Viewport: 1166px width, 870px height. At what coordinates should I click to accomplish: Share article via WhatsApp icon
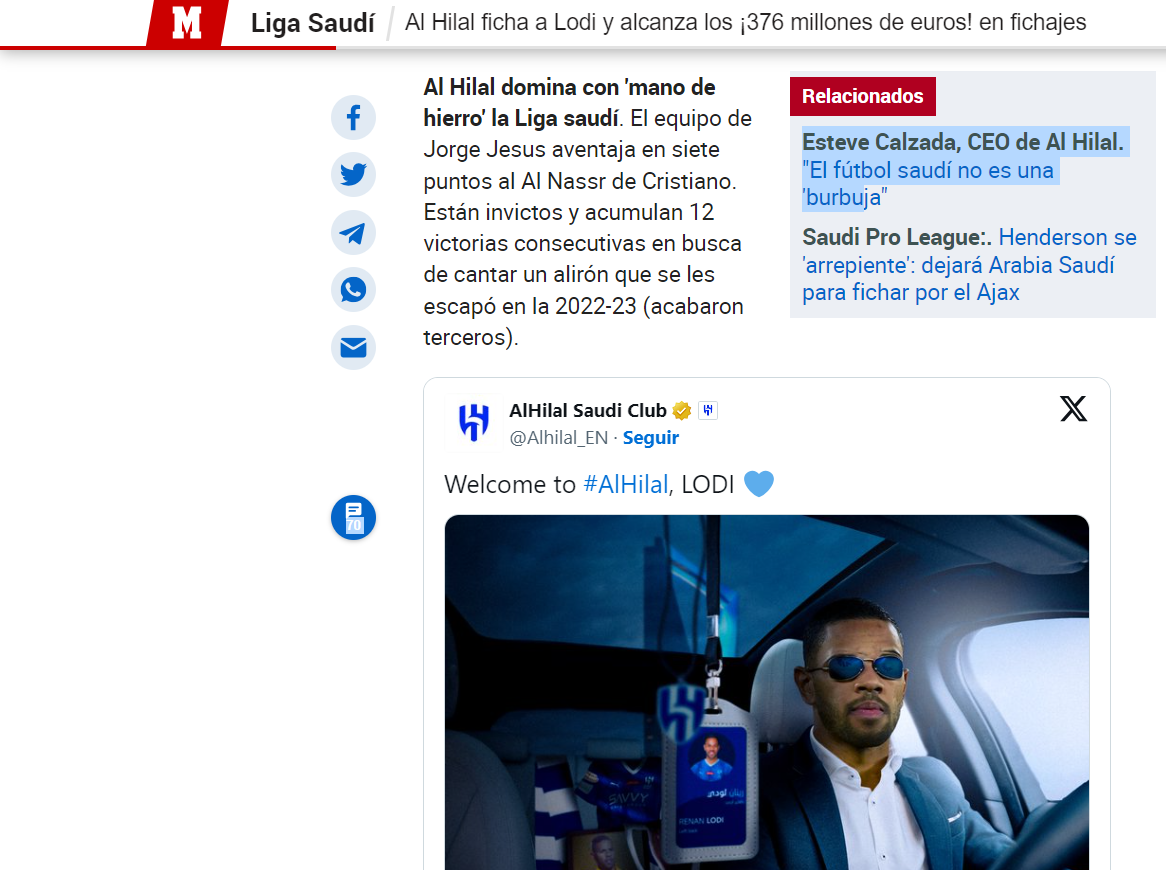(353, 290)
